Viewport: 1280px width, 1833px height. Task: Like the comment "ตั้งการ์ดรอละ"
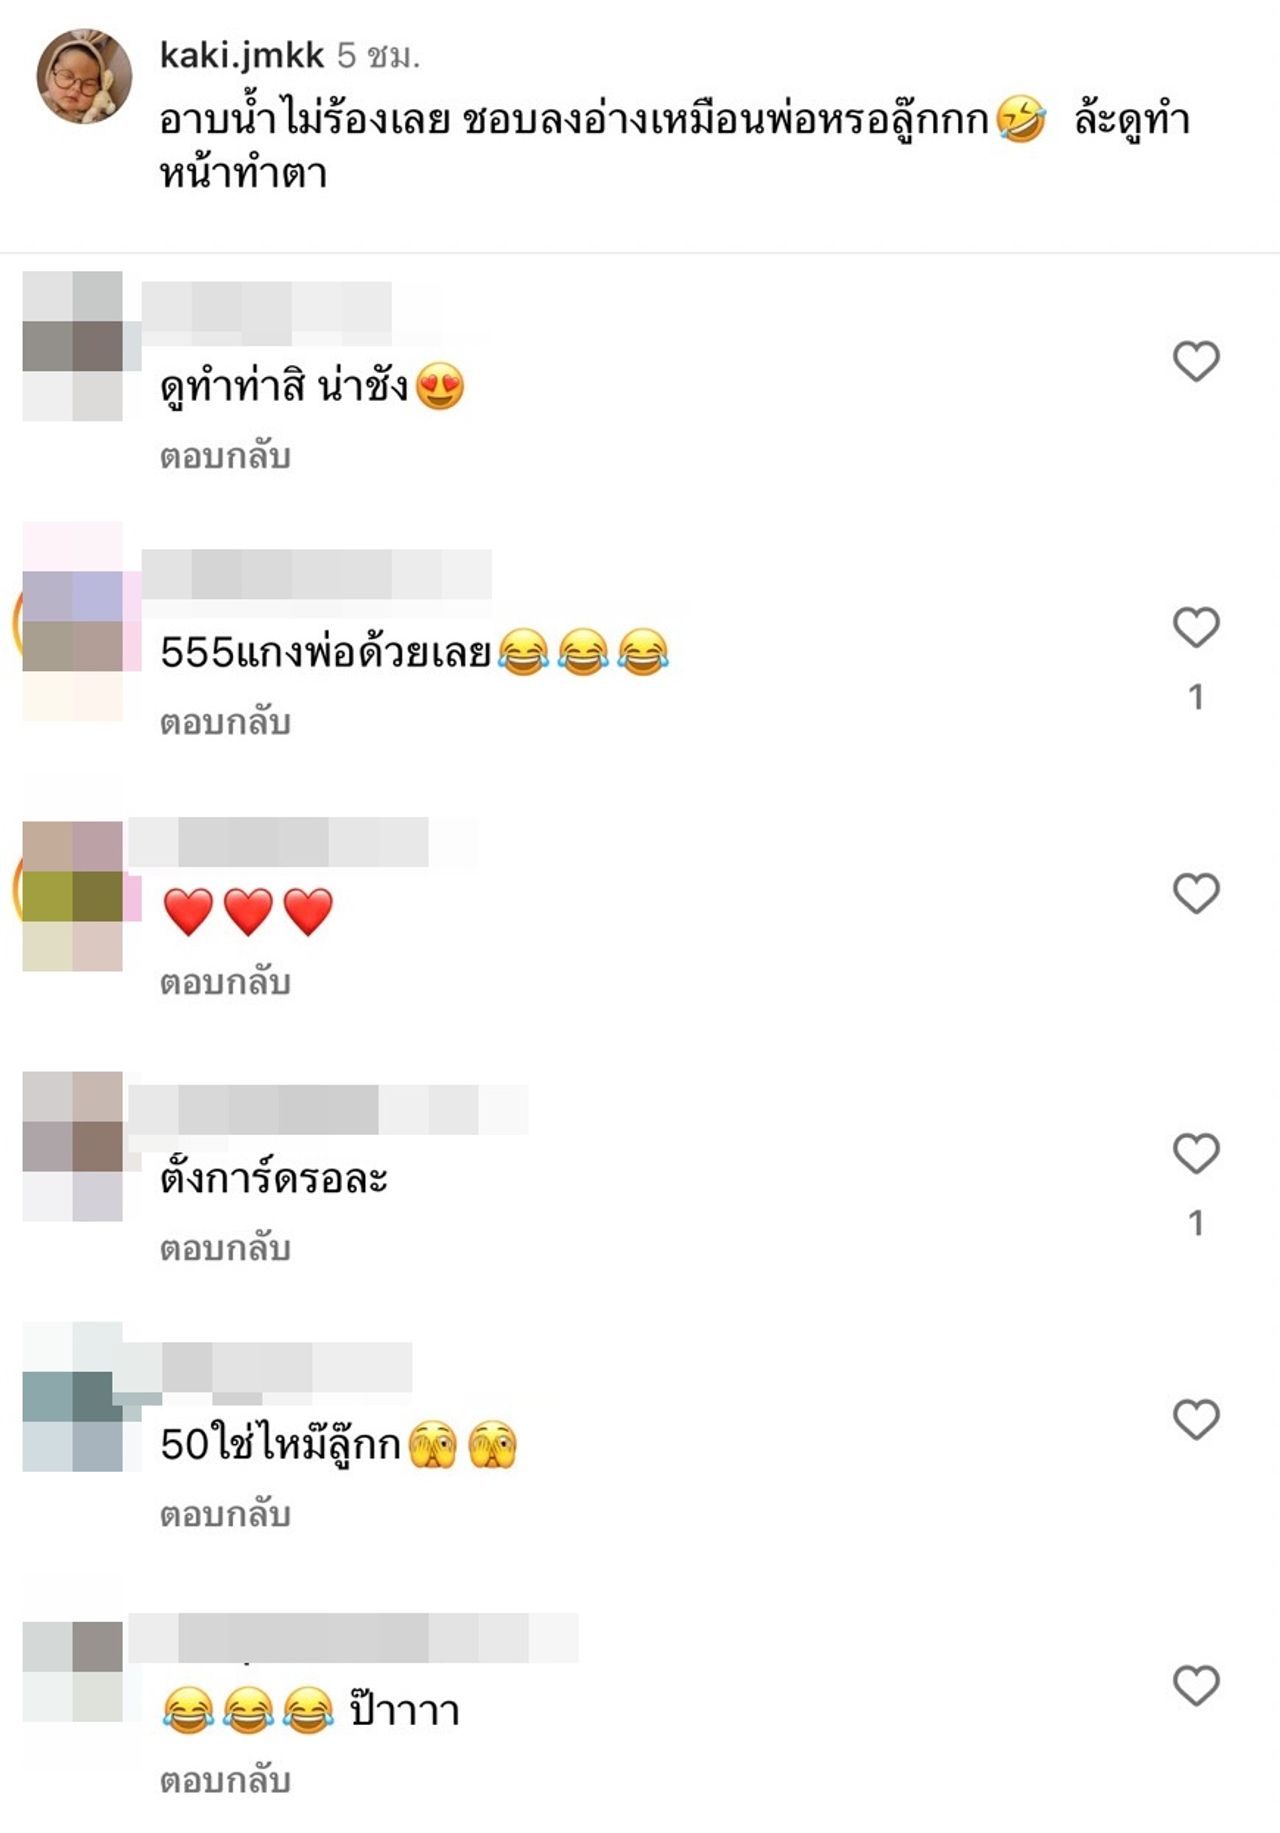pyautogui.click(x=1196, y=1153)
